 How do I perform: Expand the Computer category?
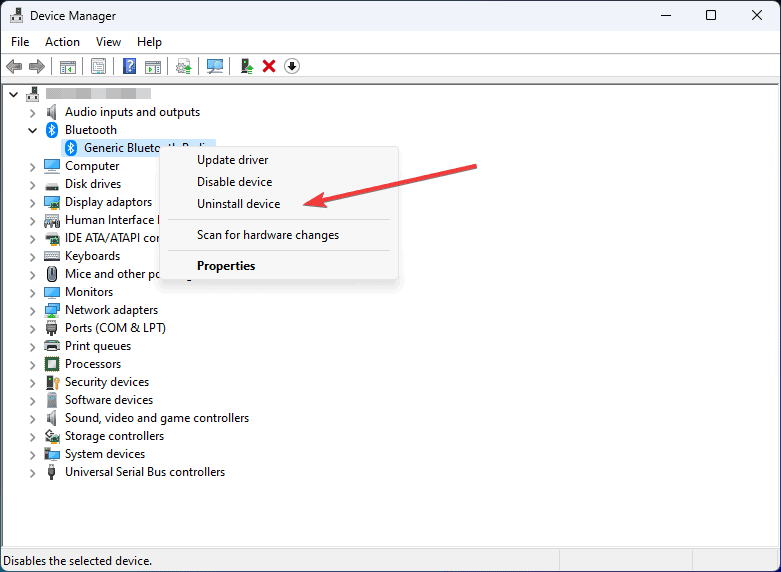point(32,167)
